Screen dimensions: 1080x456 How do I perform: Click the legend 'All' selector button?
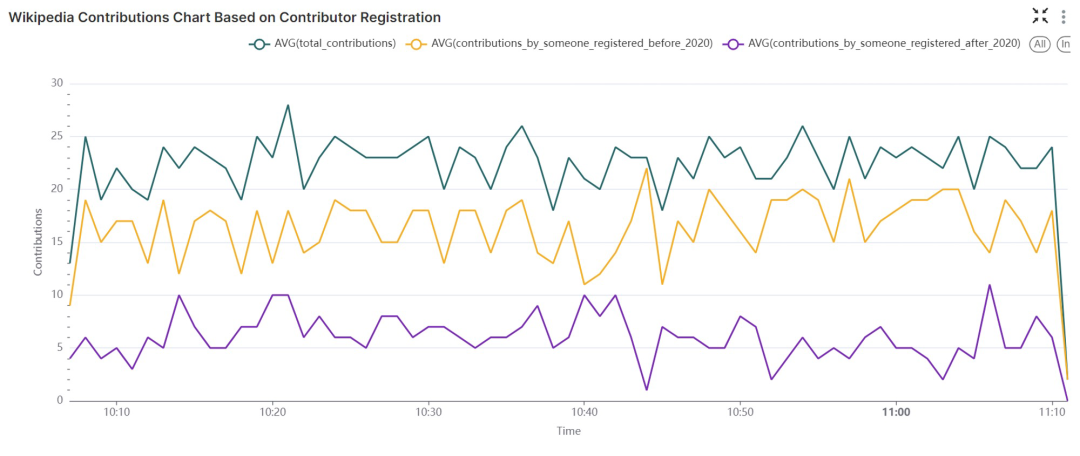(x=1040, y=44)
